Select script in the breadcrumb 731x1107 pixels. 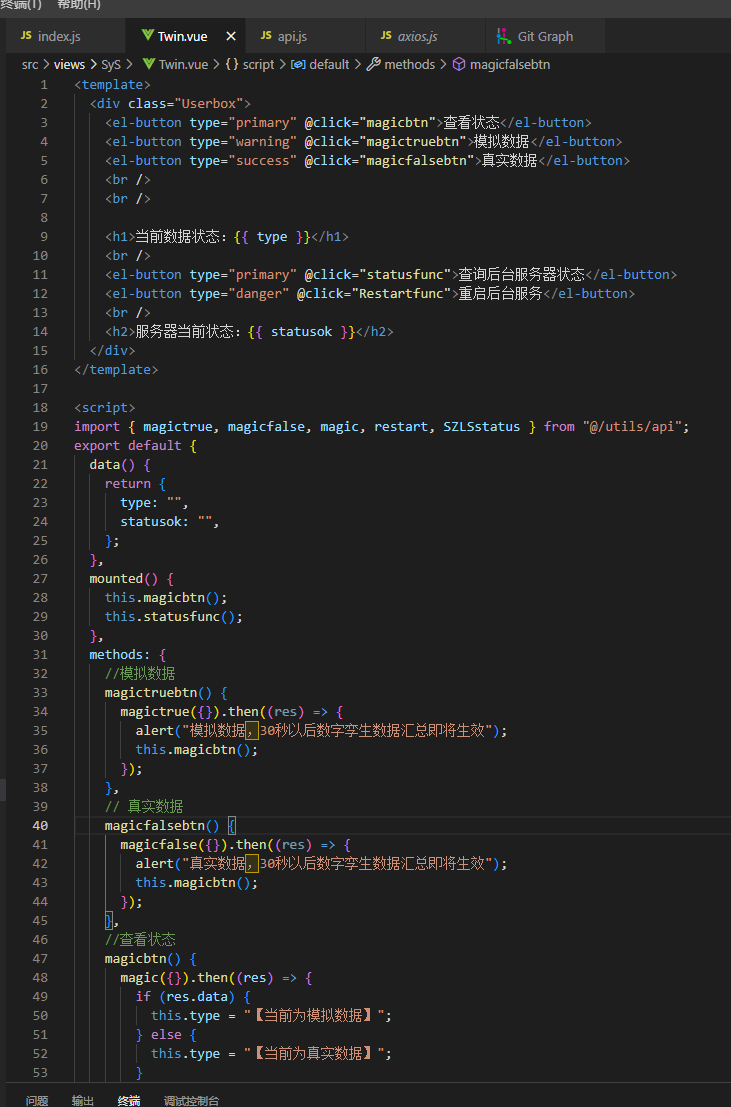pyautogui.click(x=258, y=64)
